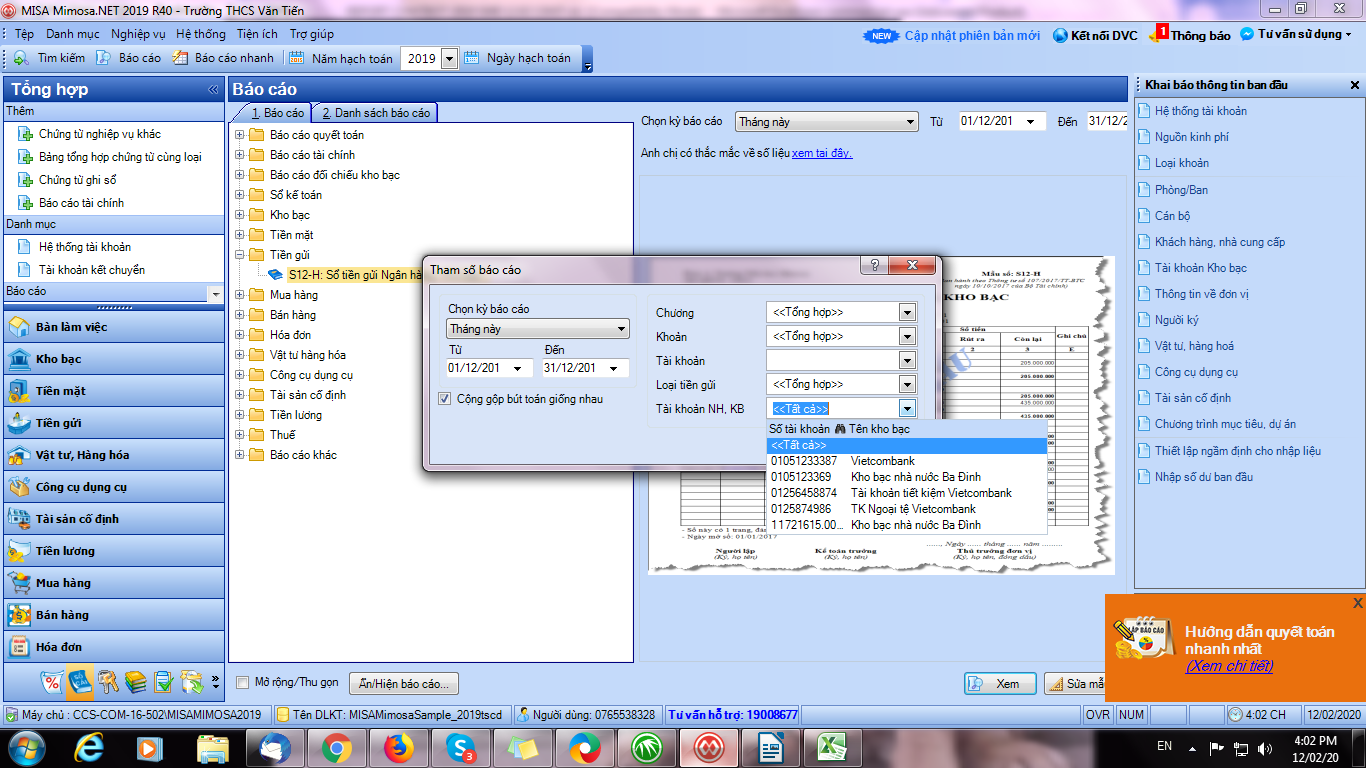Click the dialog Đến date field
Viewport: 1366px width, 768px height.
(585, 368)
